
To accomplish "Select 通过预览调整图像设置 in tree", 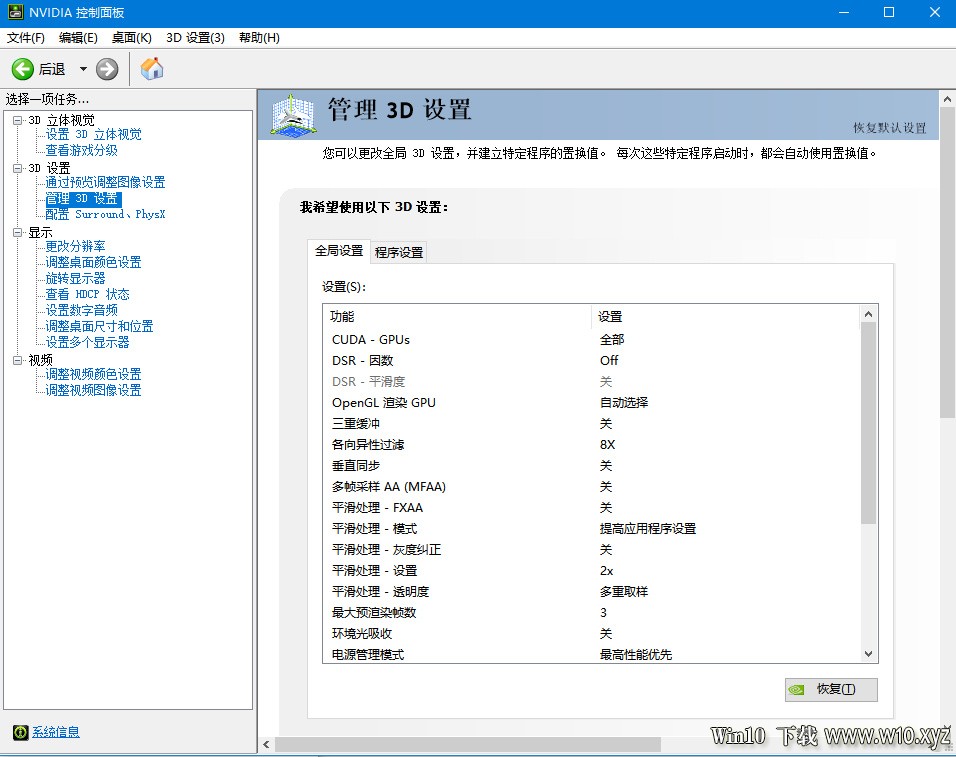I will click(x=105, y=182).
